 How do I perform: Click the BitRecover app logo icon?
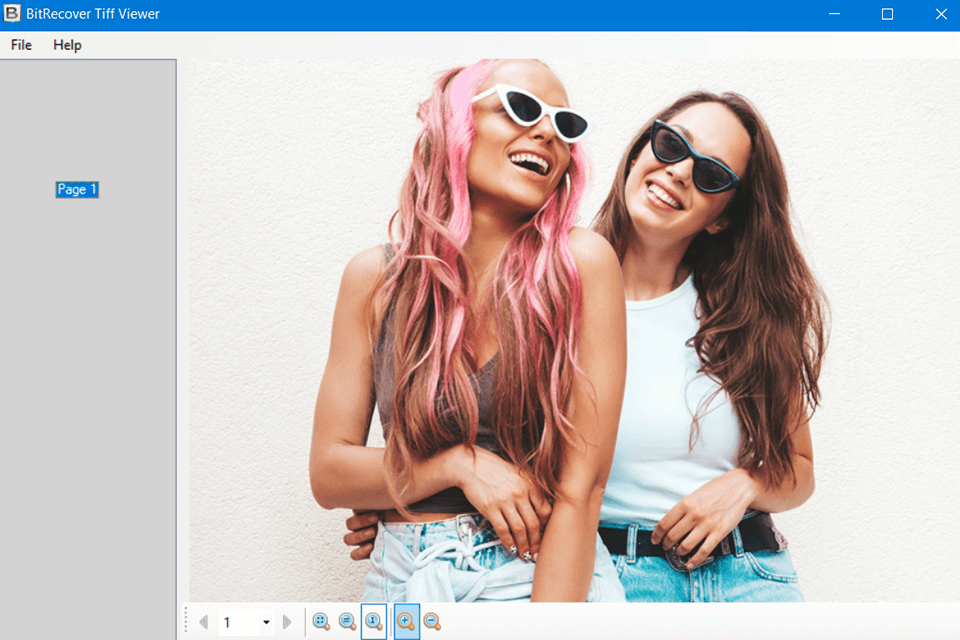[x=12, y=13]
